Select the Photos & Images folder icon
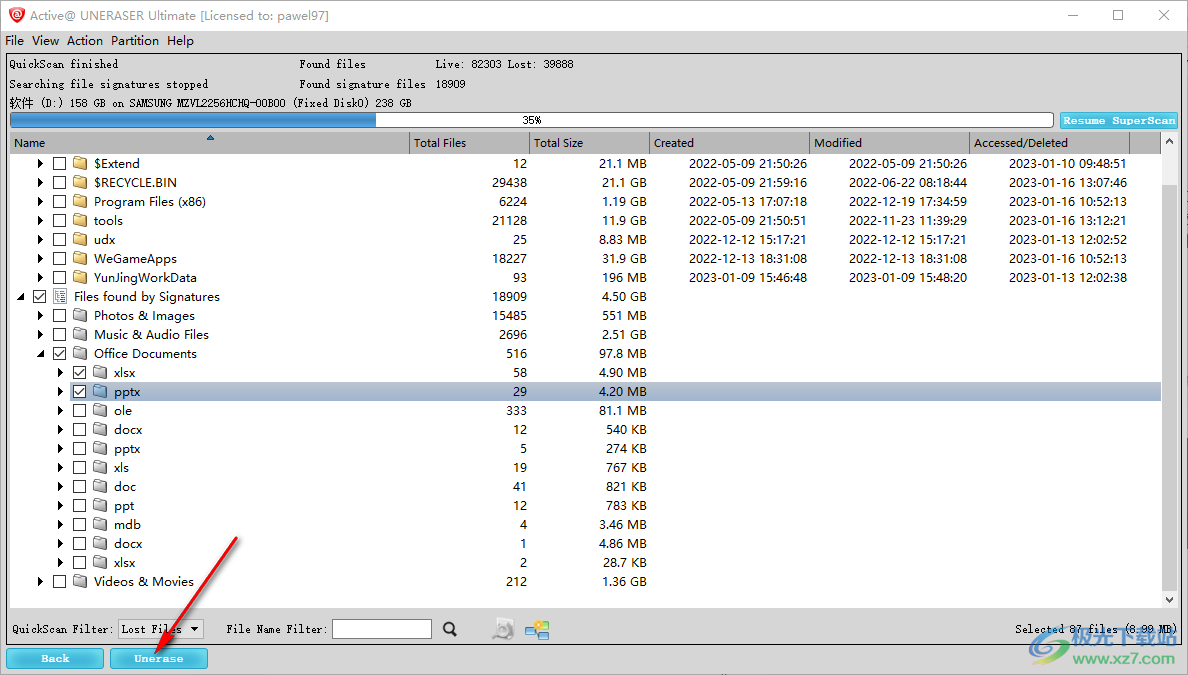Image resolution: width=1188 pixels, height=675 pixels. tap(80, 315)
